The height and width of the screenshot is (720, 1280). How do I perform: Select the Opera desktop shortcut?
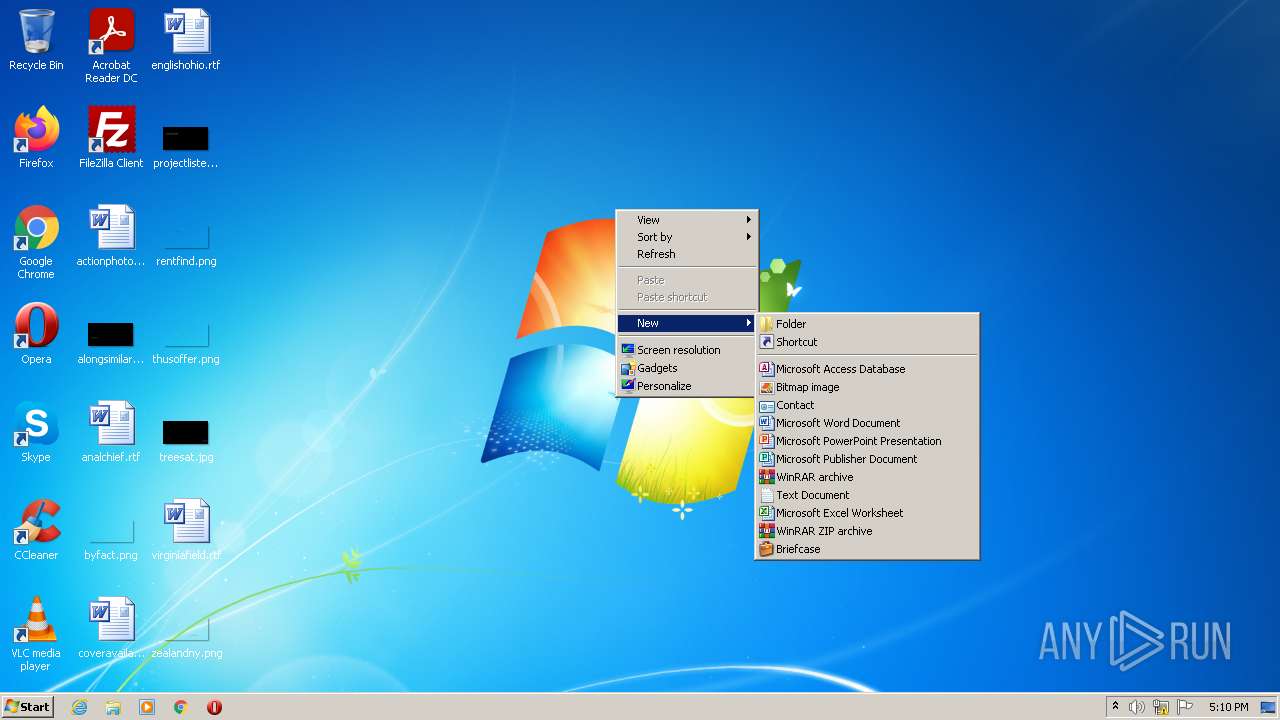pos(36,334)
